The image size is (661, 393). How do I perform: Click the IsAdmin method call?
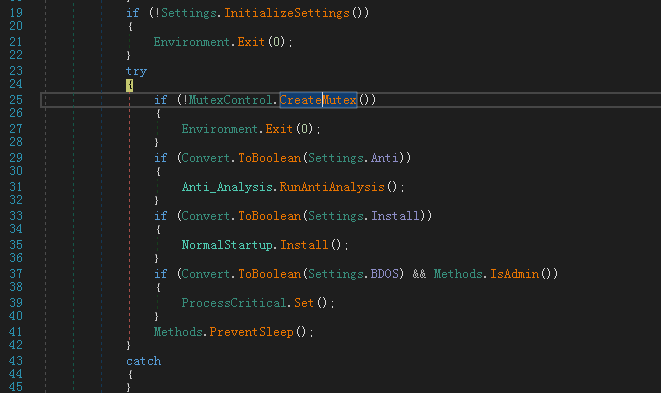coord(514,275)
